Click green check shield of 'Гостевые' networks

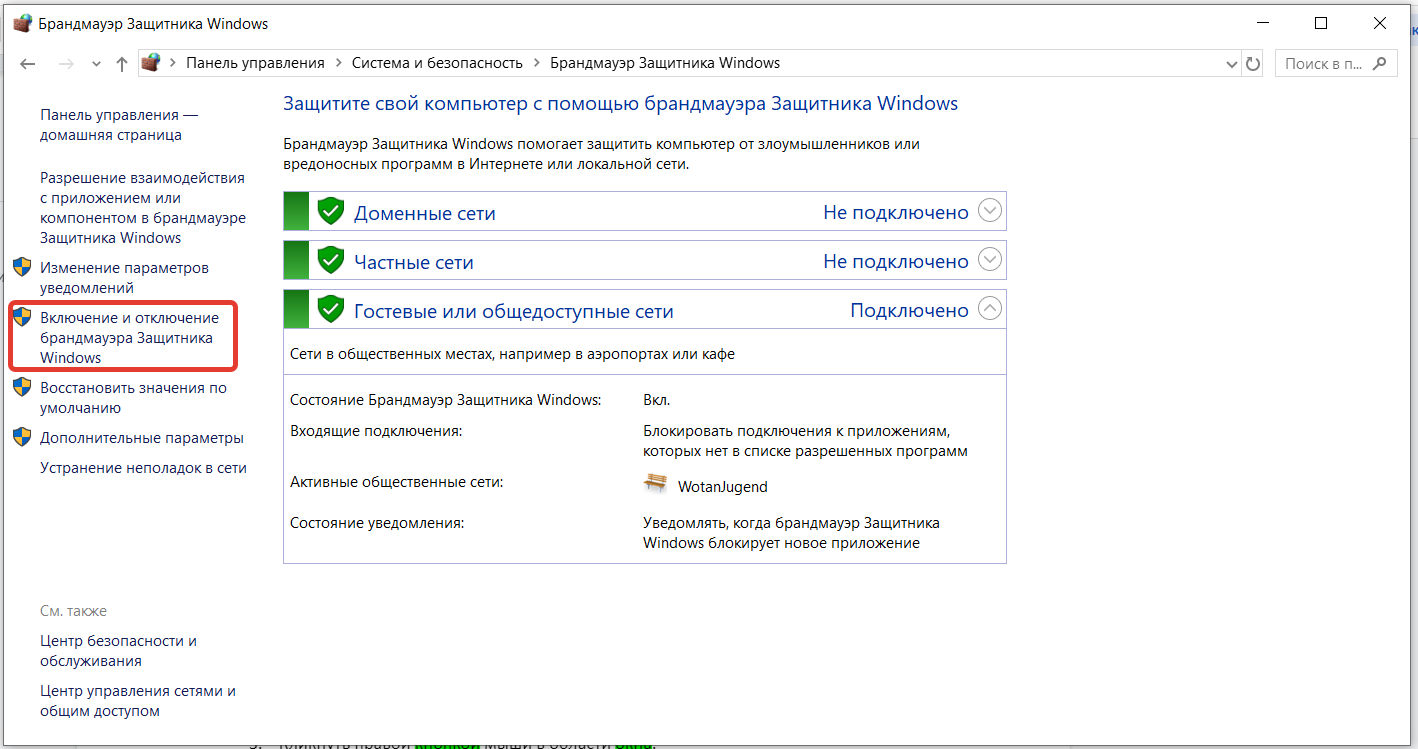click(x=331, y=309)
